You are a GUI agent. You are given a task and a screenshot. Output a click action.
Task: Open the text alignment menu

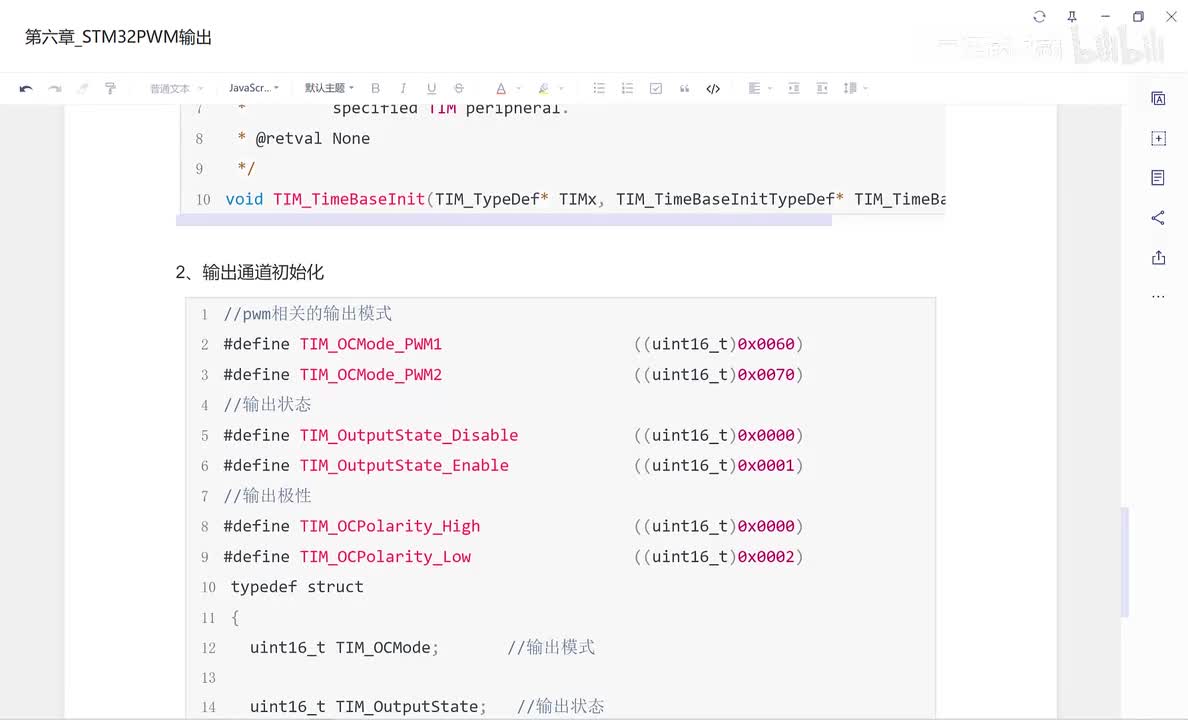point(759,88)
